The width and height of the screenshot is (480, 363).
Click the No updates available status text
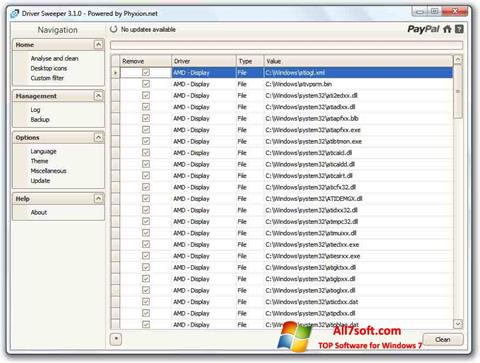point(148,29)
